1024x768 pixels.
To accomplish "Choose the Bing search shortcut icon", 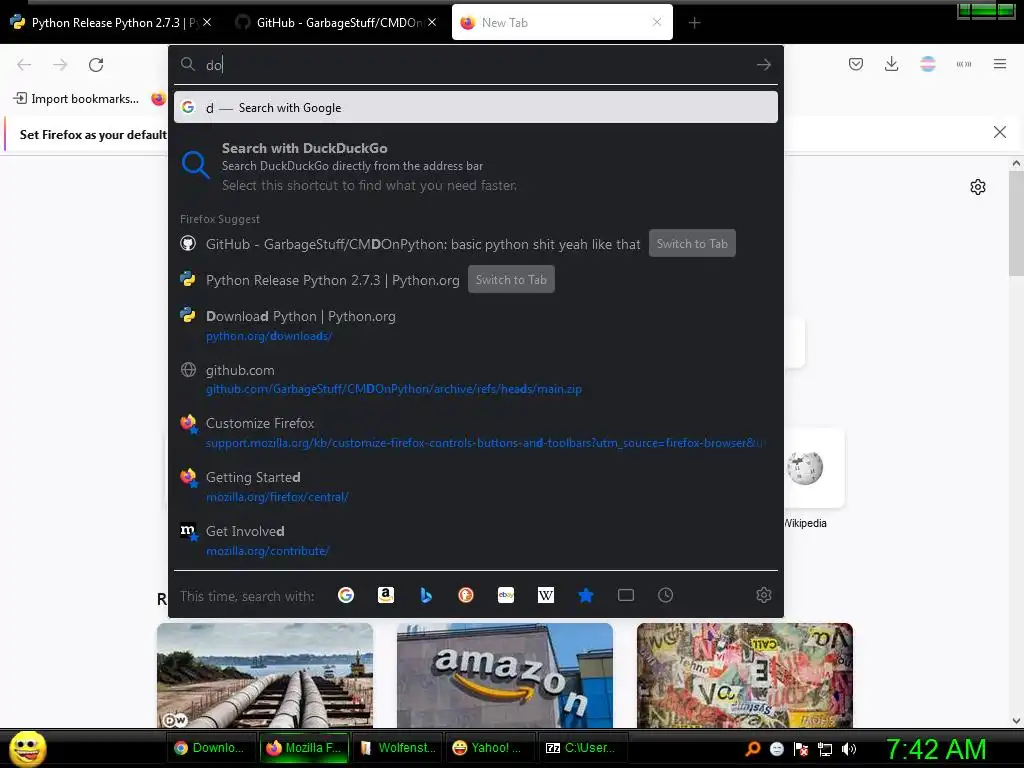I will tap(426, 595).
